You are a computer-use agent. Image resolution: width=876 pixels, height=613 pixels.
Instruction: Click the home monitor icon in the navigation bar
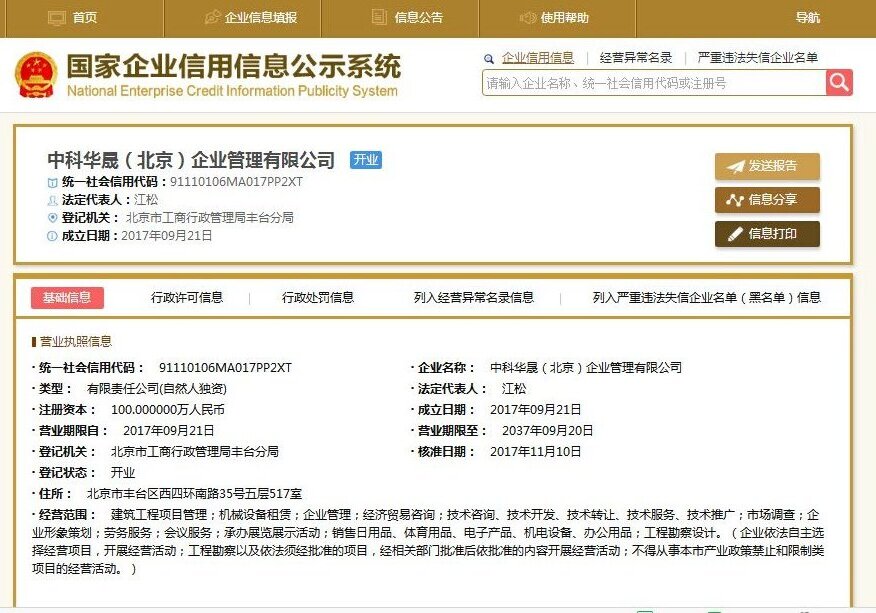point(57,18)
